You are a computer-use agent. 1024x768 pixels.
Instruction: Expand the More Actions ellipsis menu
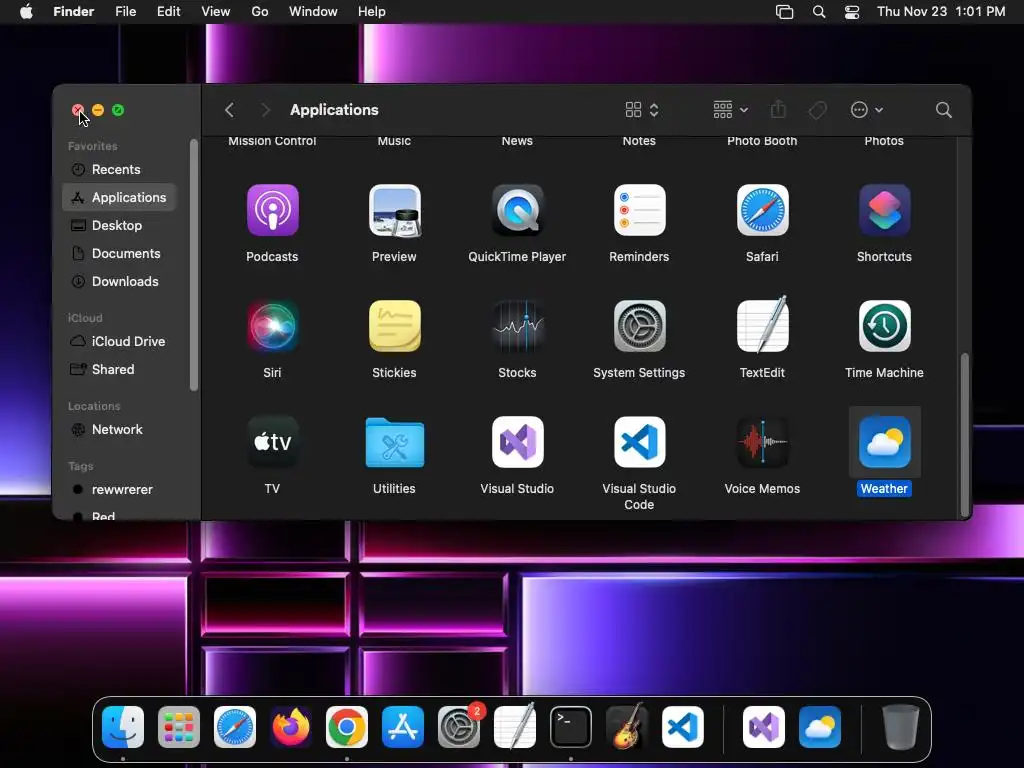point(867,110)
